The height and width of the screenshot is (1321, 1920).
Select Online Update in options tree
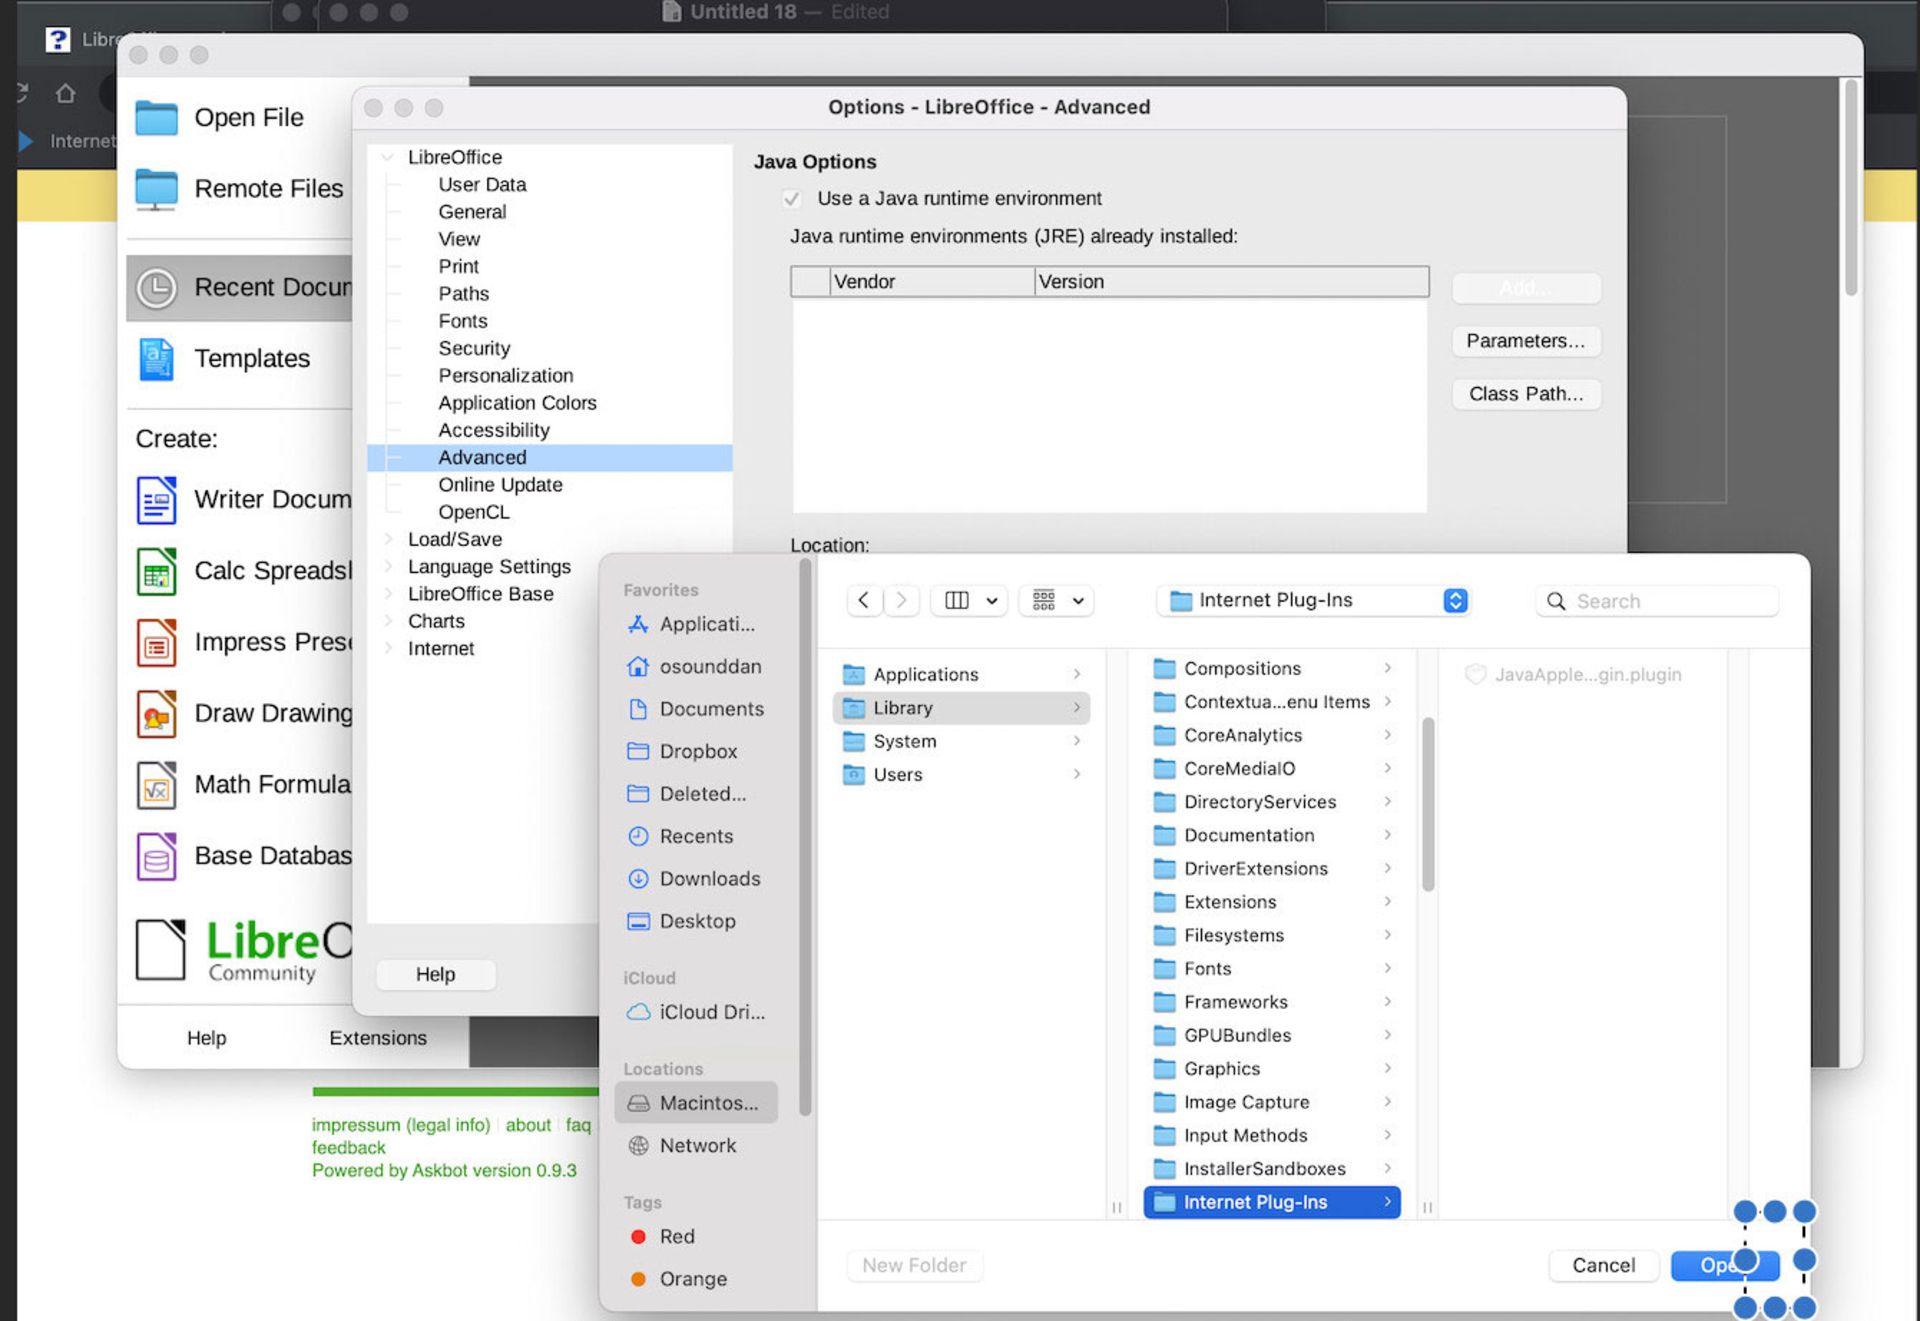tap(499, 483)
